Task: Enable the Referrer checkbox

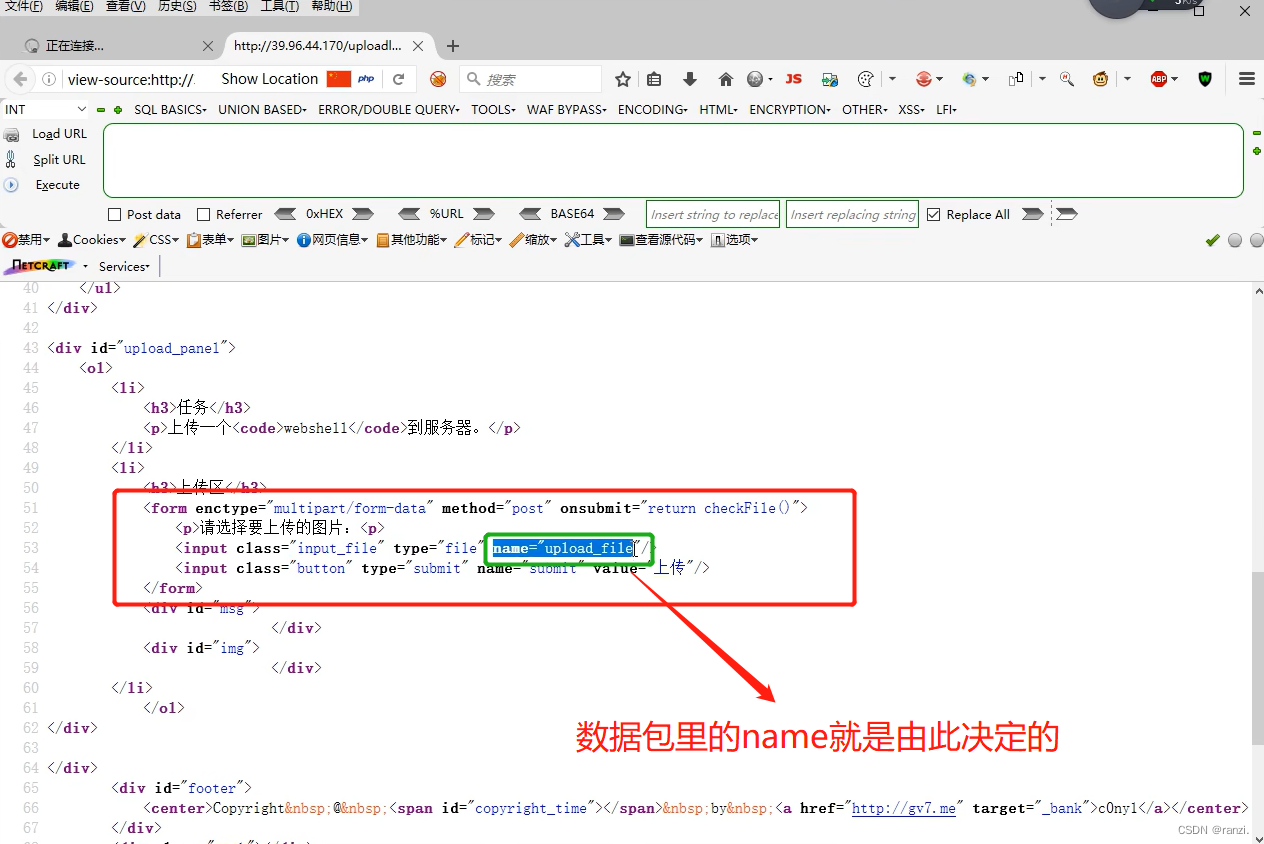Action: click(204, 215)
